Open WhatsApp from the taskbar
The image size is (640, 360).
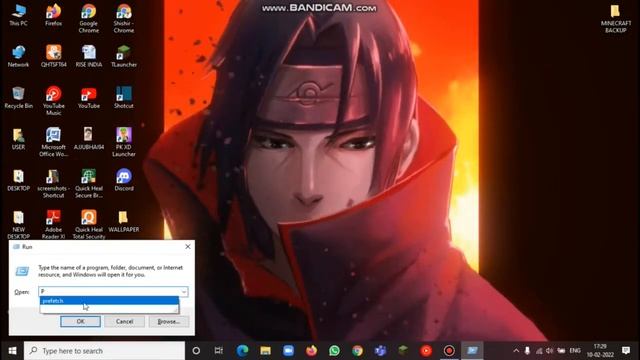point(334,351)
